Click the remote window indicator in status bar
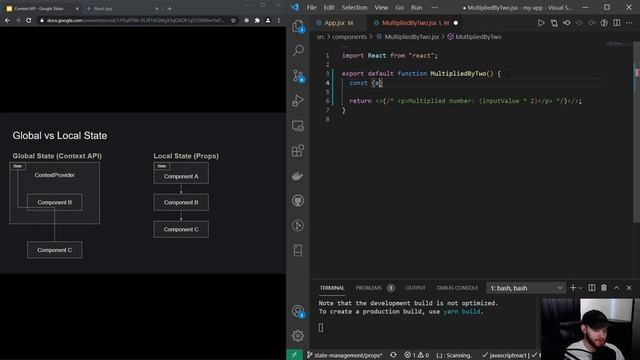Image resolution: width=640 pixels, height=360 pixels. [x=294, y=355]
